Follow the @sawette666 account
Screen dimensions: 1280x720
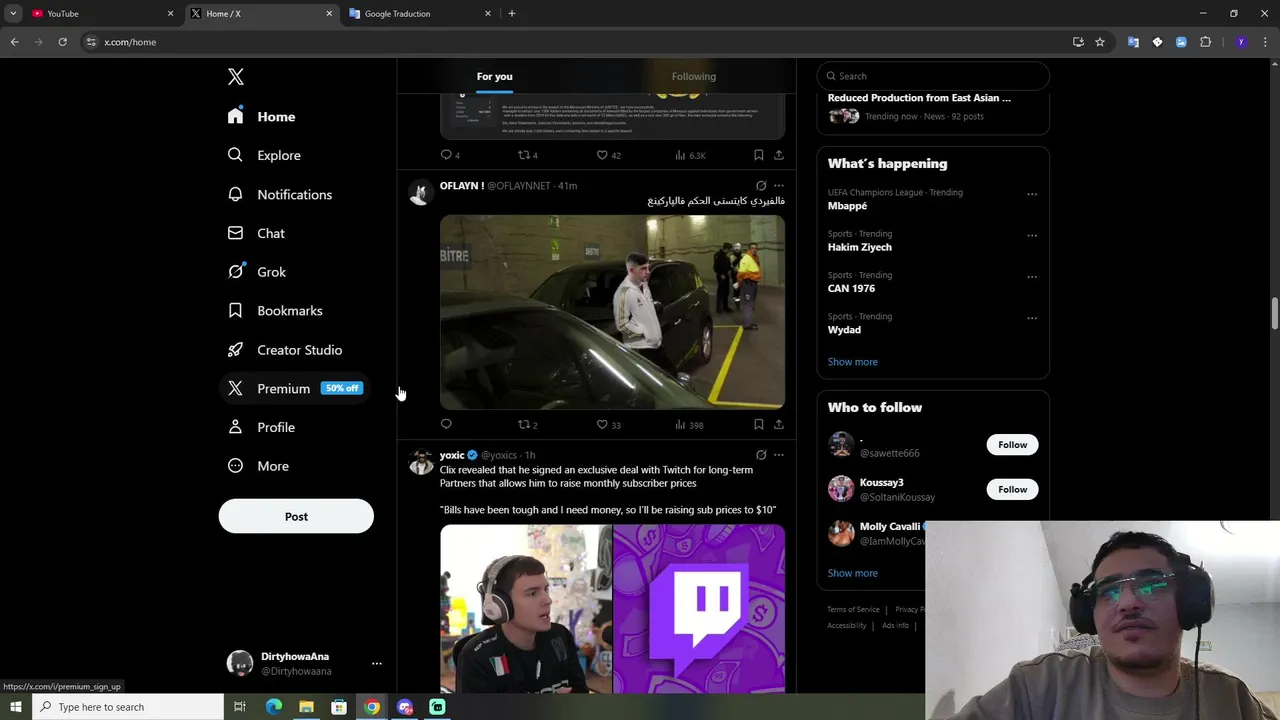tap(1012, 445)
